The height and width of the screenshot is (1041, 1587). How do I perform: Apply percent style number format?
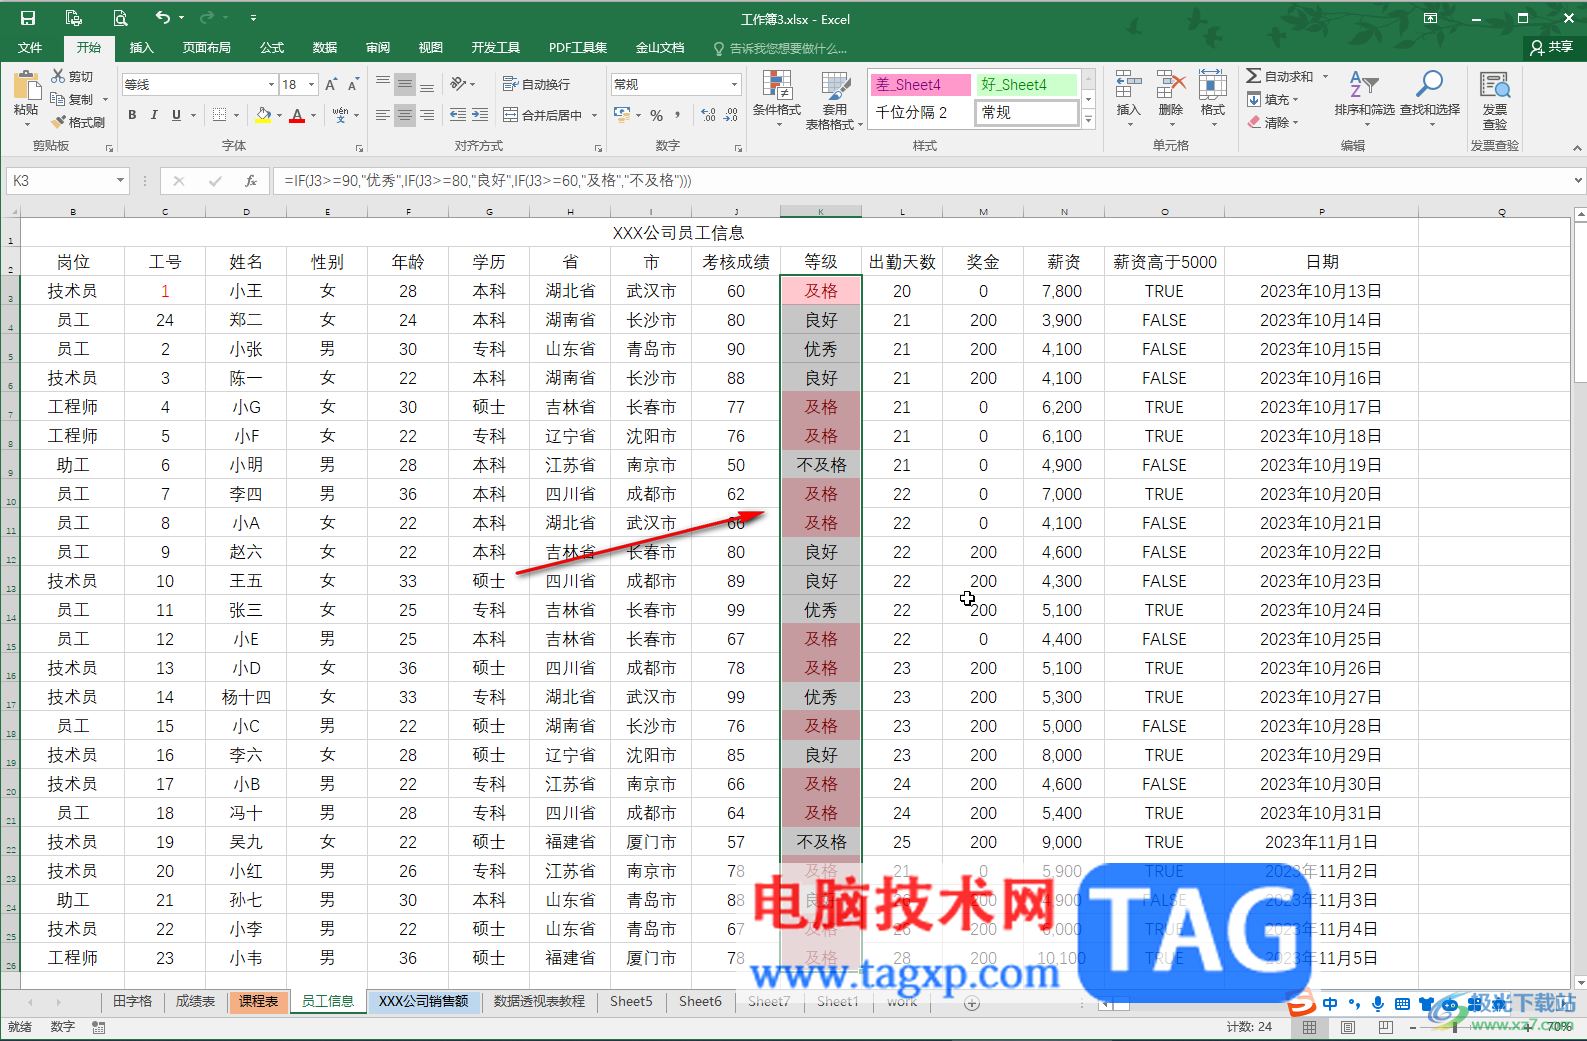(656, 115)
